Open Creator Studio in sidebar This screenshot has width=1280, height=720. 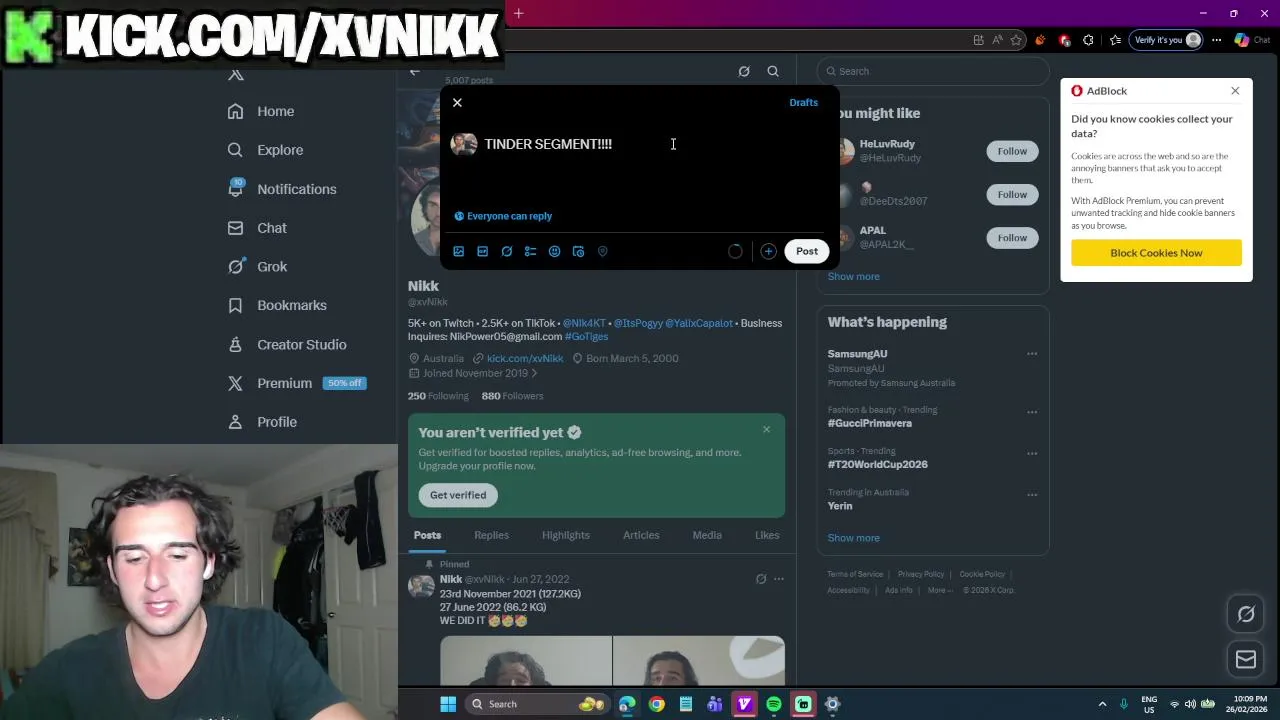click(x=287, y=344)
